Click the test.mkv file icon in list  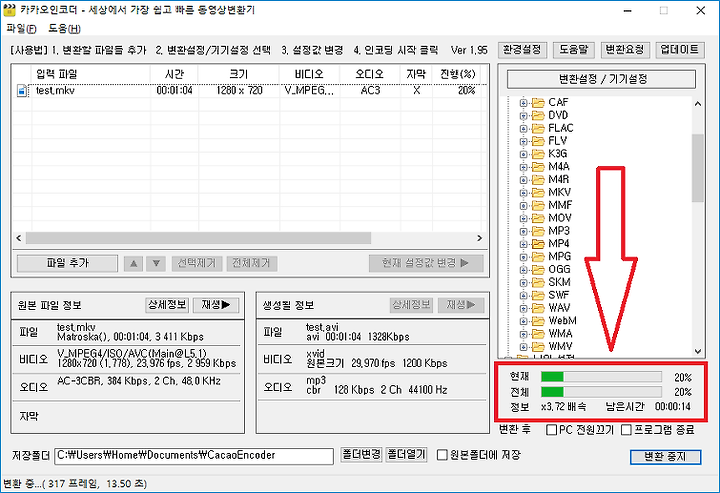(x=22, y=90)
